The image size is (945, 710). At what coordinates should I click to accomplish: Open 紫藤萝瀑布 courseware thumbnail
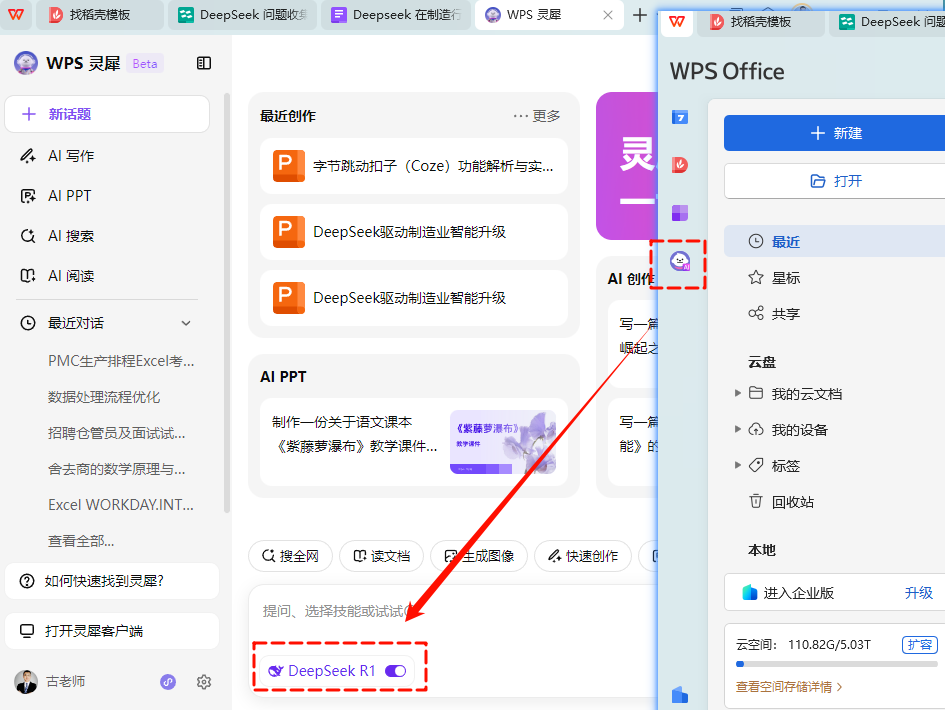click(x=503, y=442)
